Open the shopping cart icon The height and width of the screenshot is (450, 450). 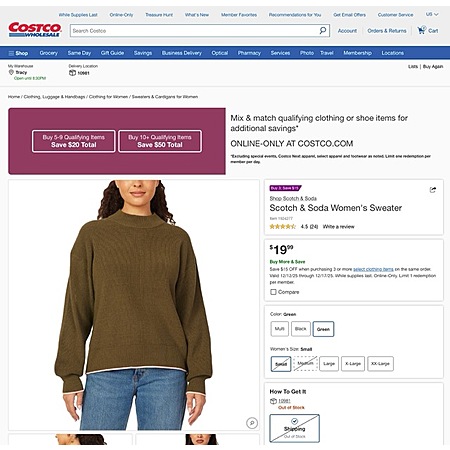tap(421, 30)
